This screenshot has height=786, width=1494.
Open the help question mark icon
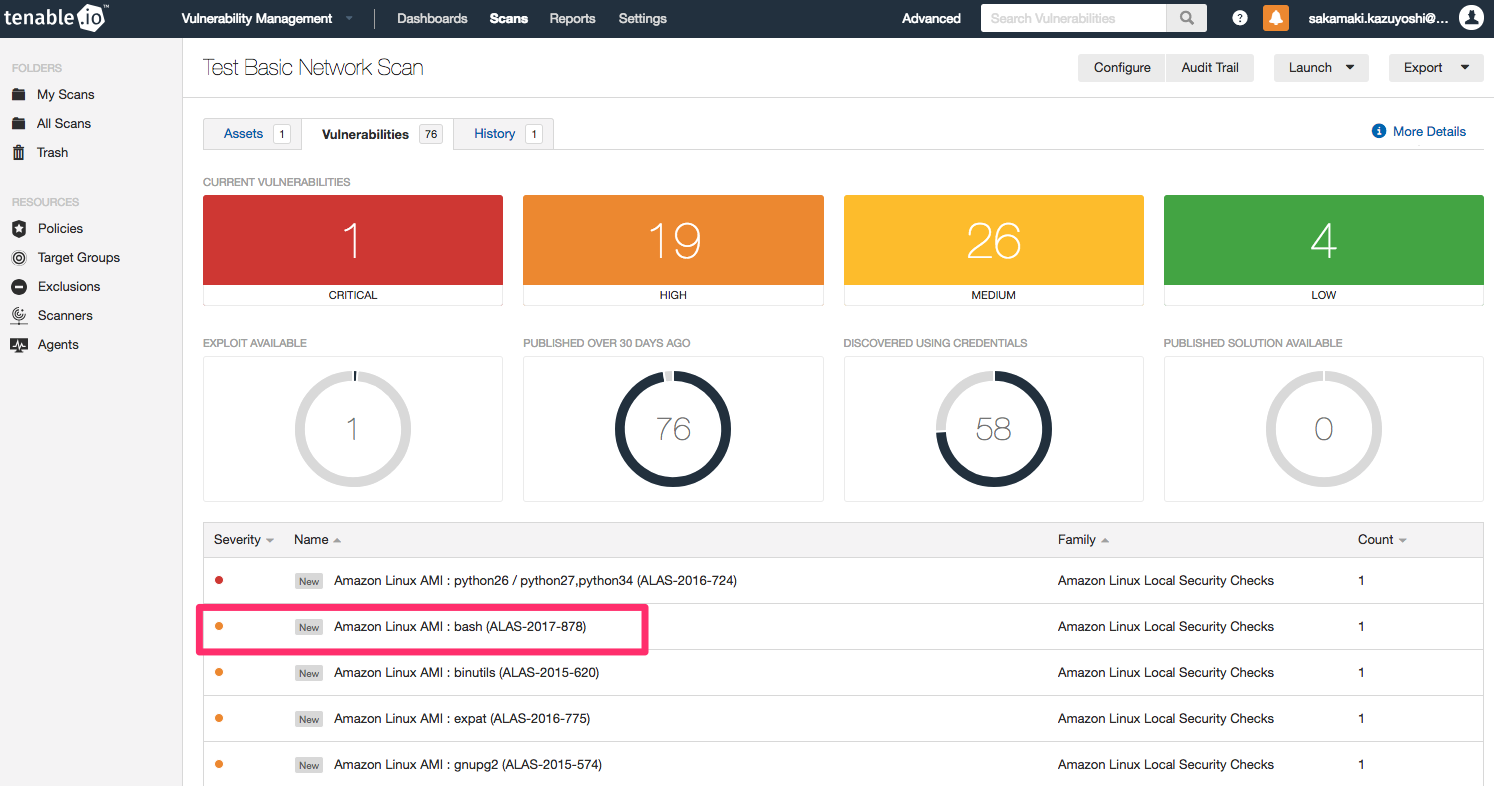(1240, 18)
